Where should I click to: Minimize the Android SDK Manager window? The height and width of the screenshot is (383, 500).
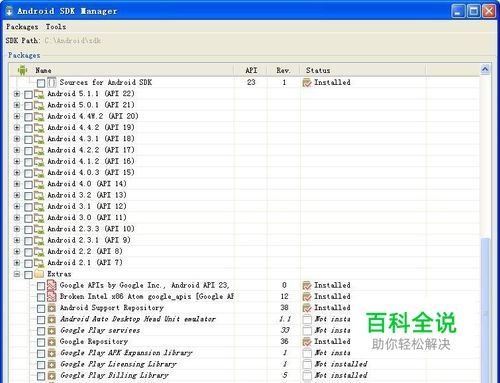pos(458,11)
